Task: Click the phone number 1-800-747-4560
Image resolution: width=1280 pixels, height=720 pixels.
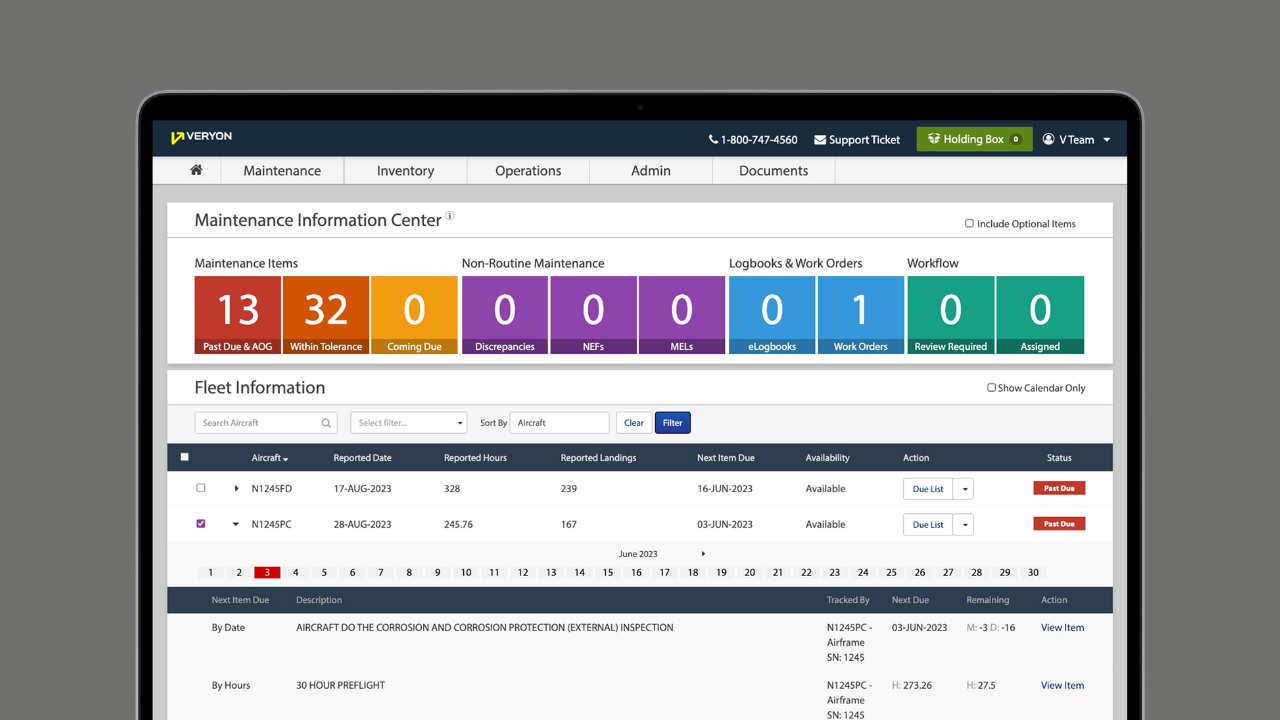Action: 753,140
